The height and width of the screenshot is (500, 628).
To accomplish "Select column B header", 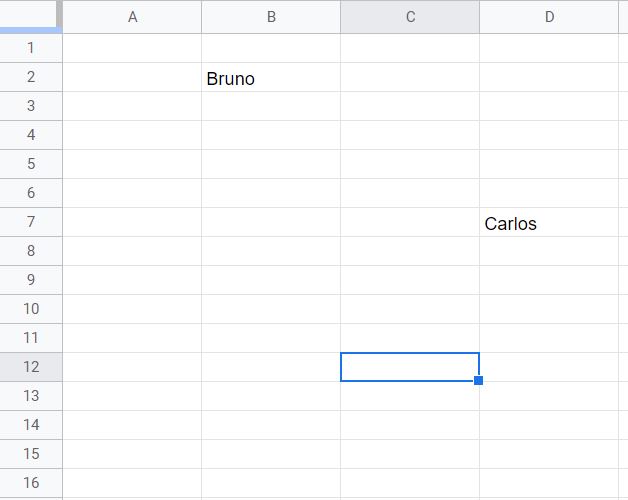I will pos(271,17).
